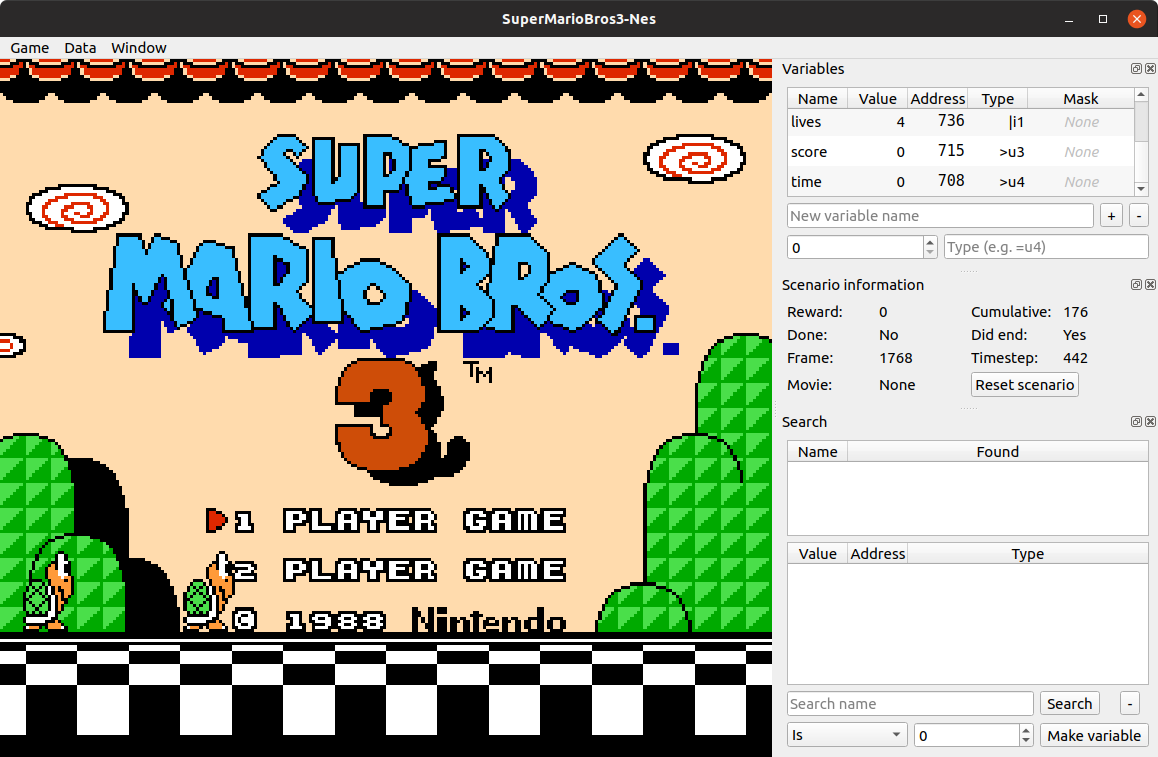1158x757 pixels.
Task: Focus the New variable name field
Action: point(940,216)
